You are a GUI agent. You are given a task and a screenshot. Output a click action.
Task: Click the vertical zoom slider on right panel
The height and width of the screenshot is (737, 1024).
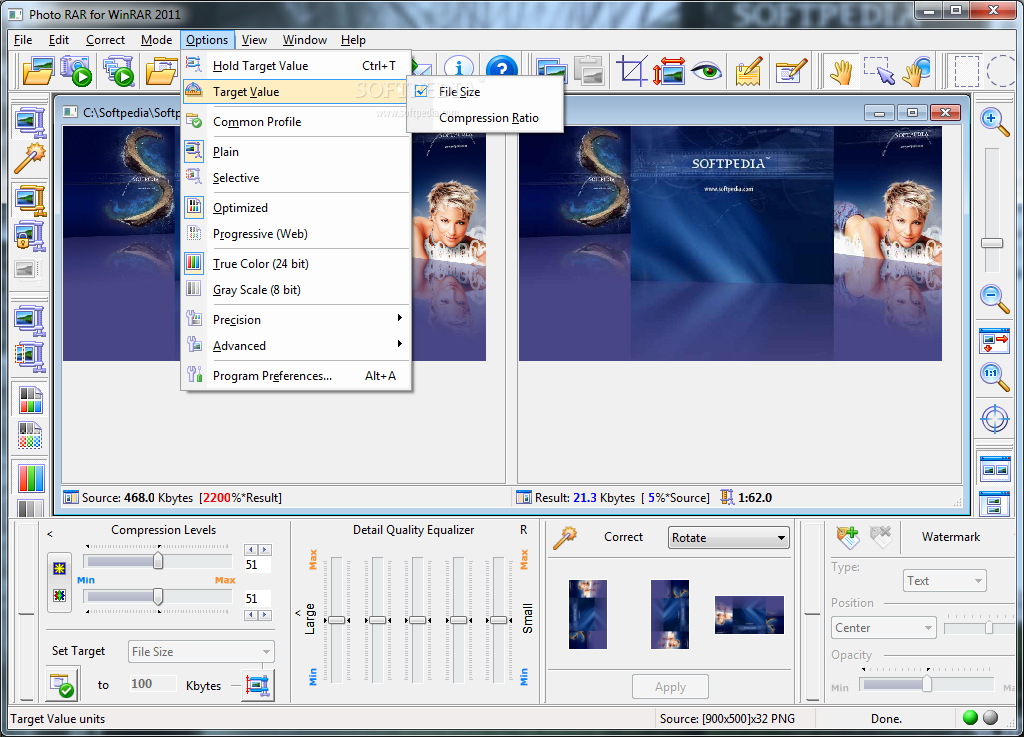tap(992, 243)
